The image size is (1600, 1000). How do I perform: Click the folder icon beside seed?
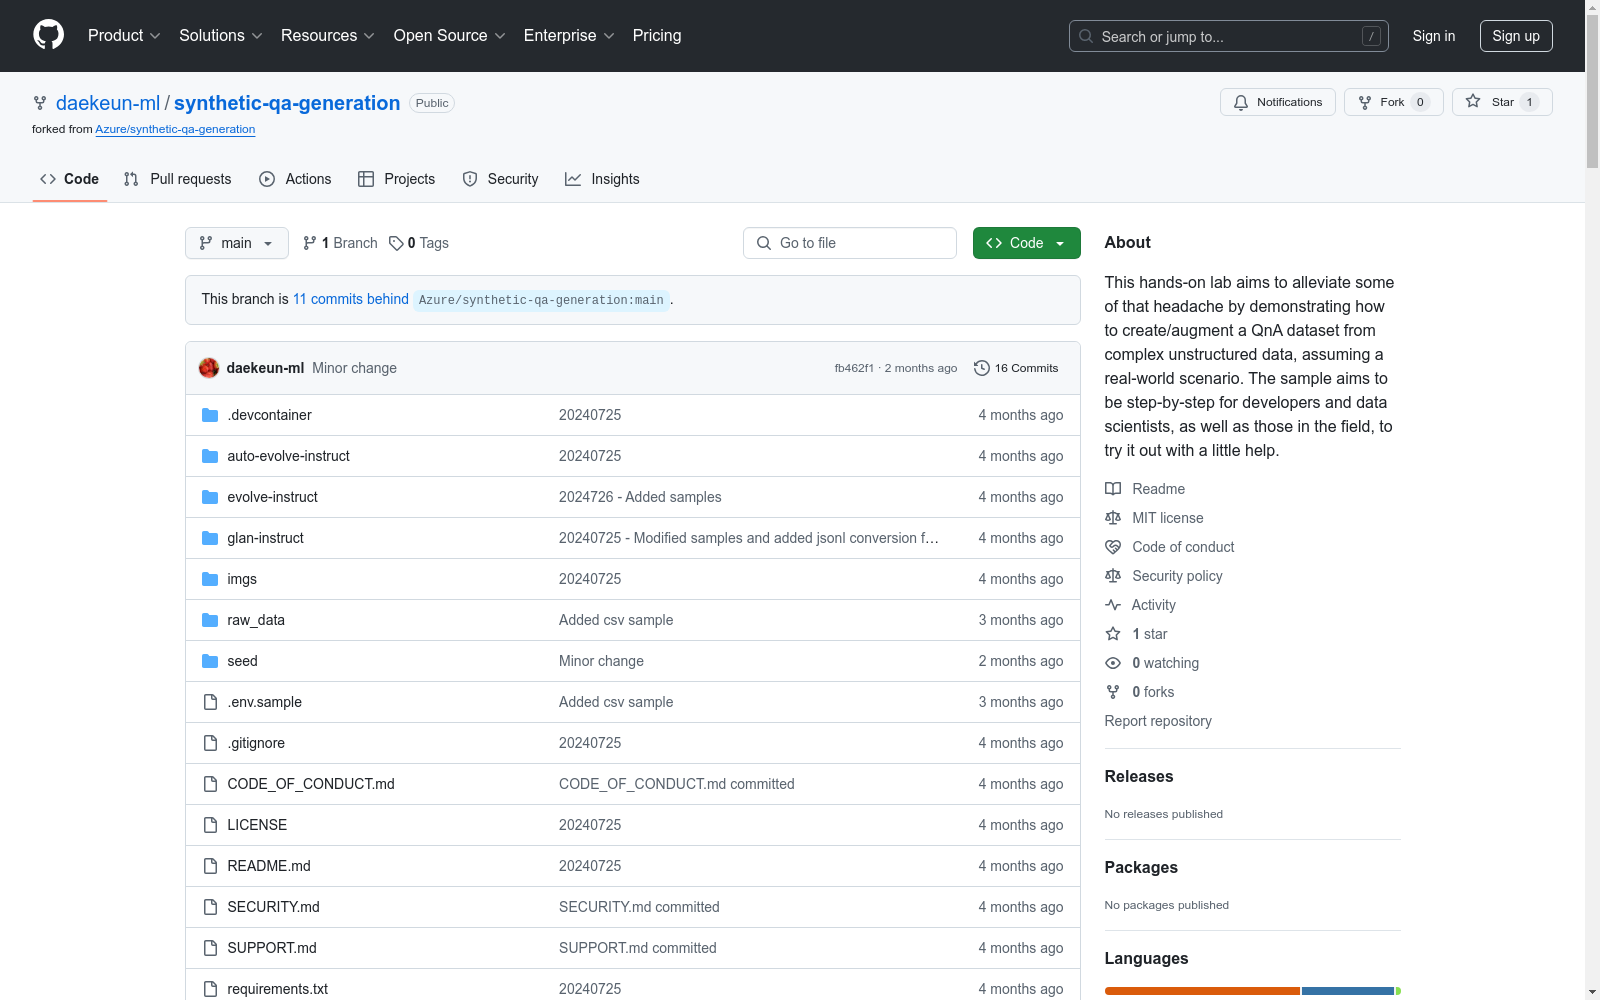[x=210, y=661]
